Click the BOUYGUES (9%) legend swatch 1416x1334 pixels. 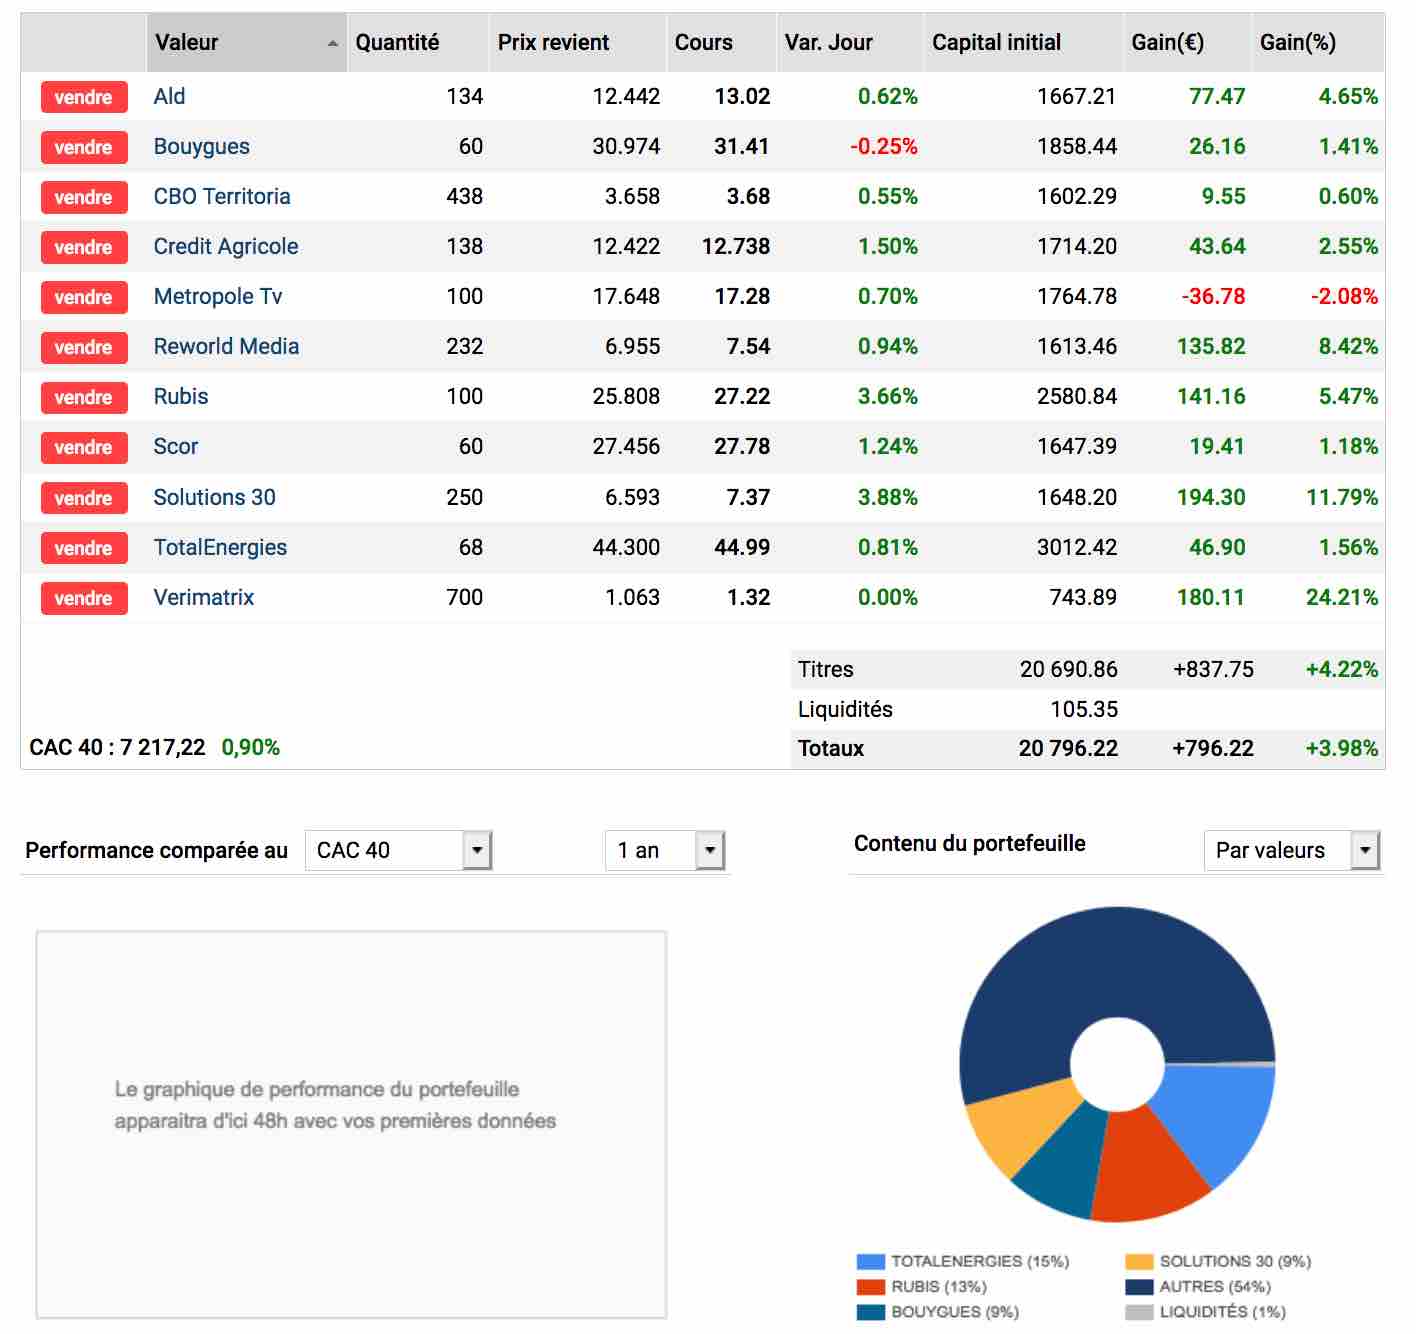pos(871,1312)
